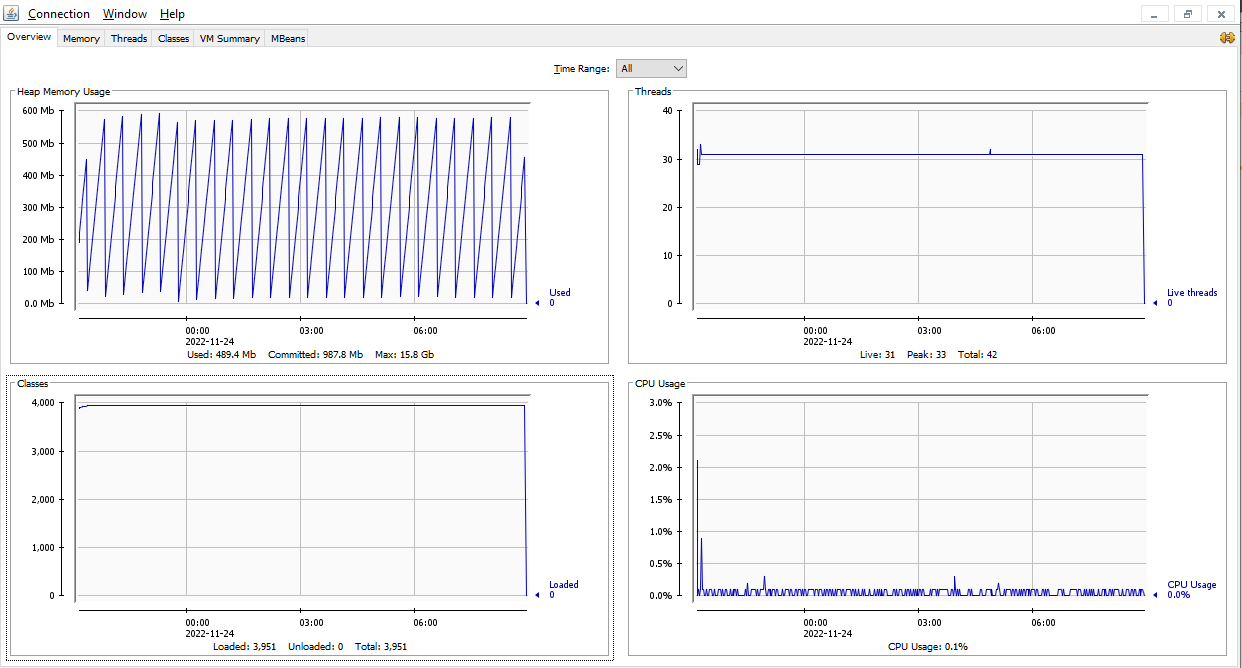Click inside the Classes chart area
The height and width of the screenshot is (668, 1242).
[x=301, y=498]
